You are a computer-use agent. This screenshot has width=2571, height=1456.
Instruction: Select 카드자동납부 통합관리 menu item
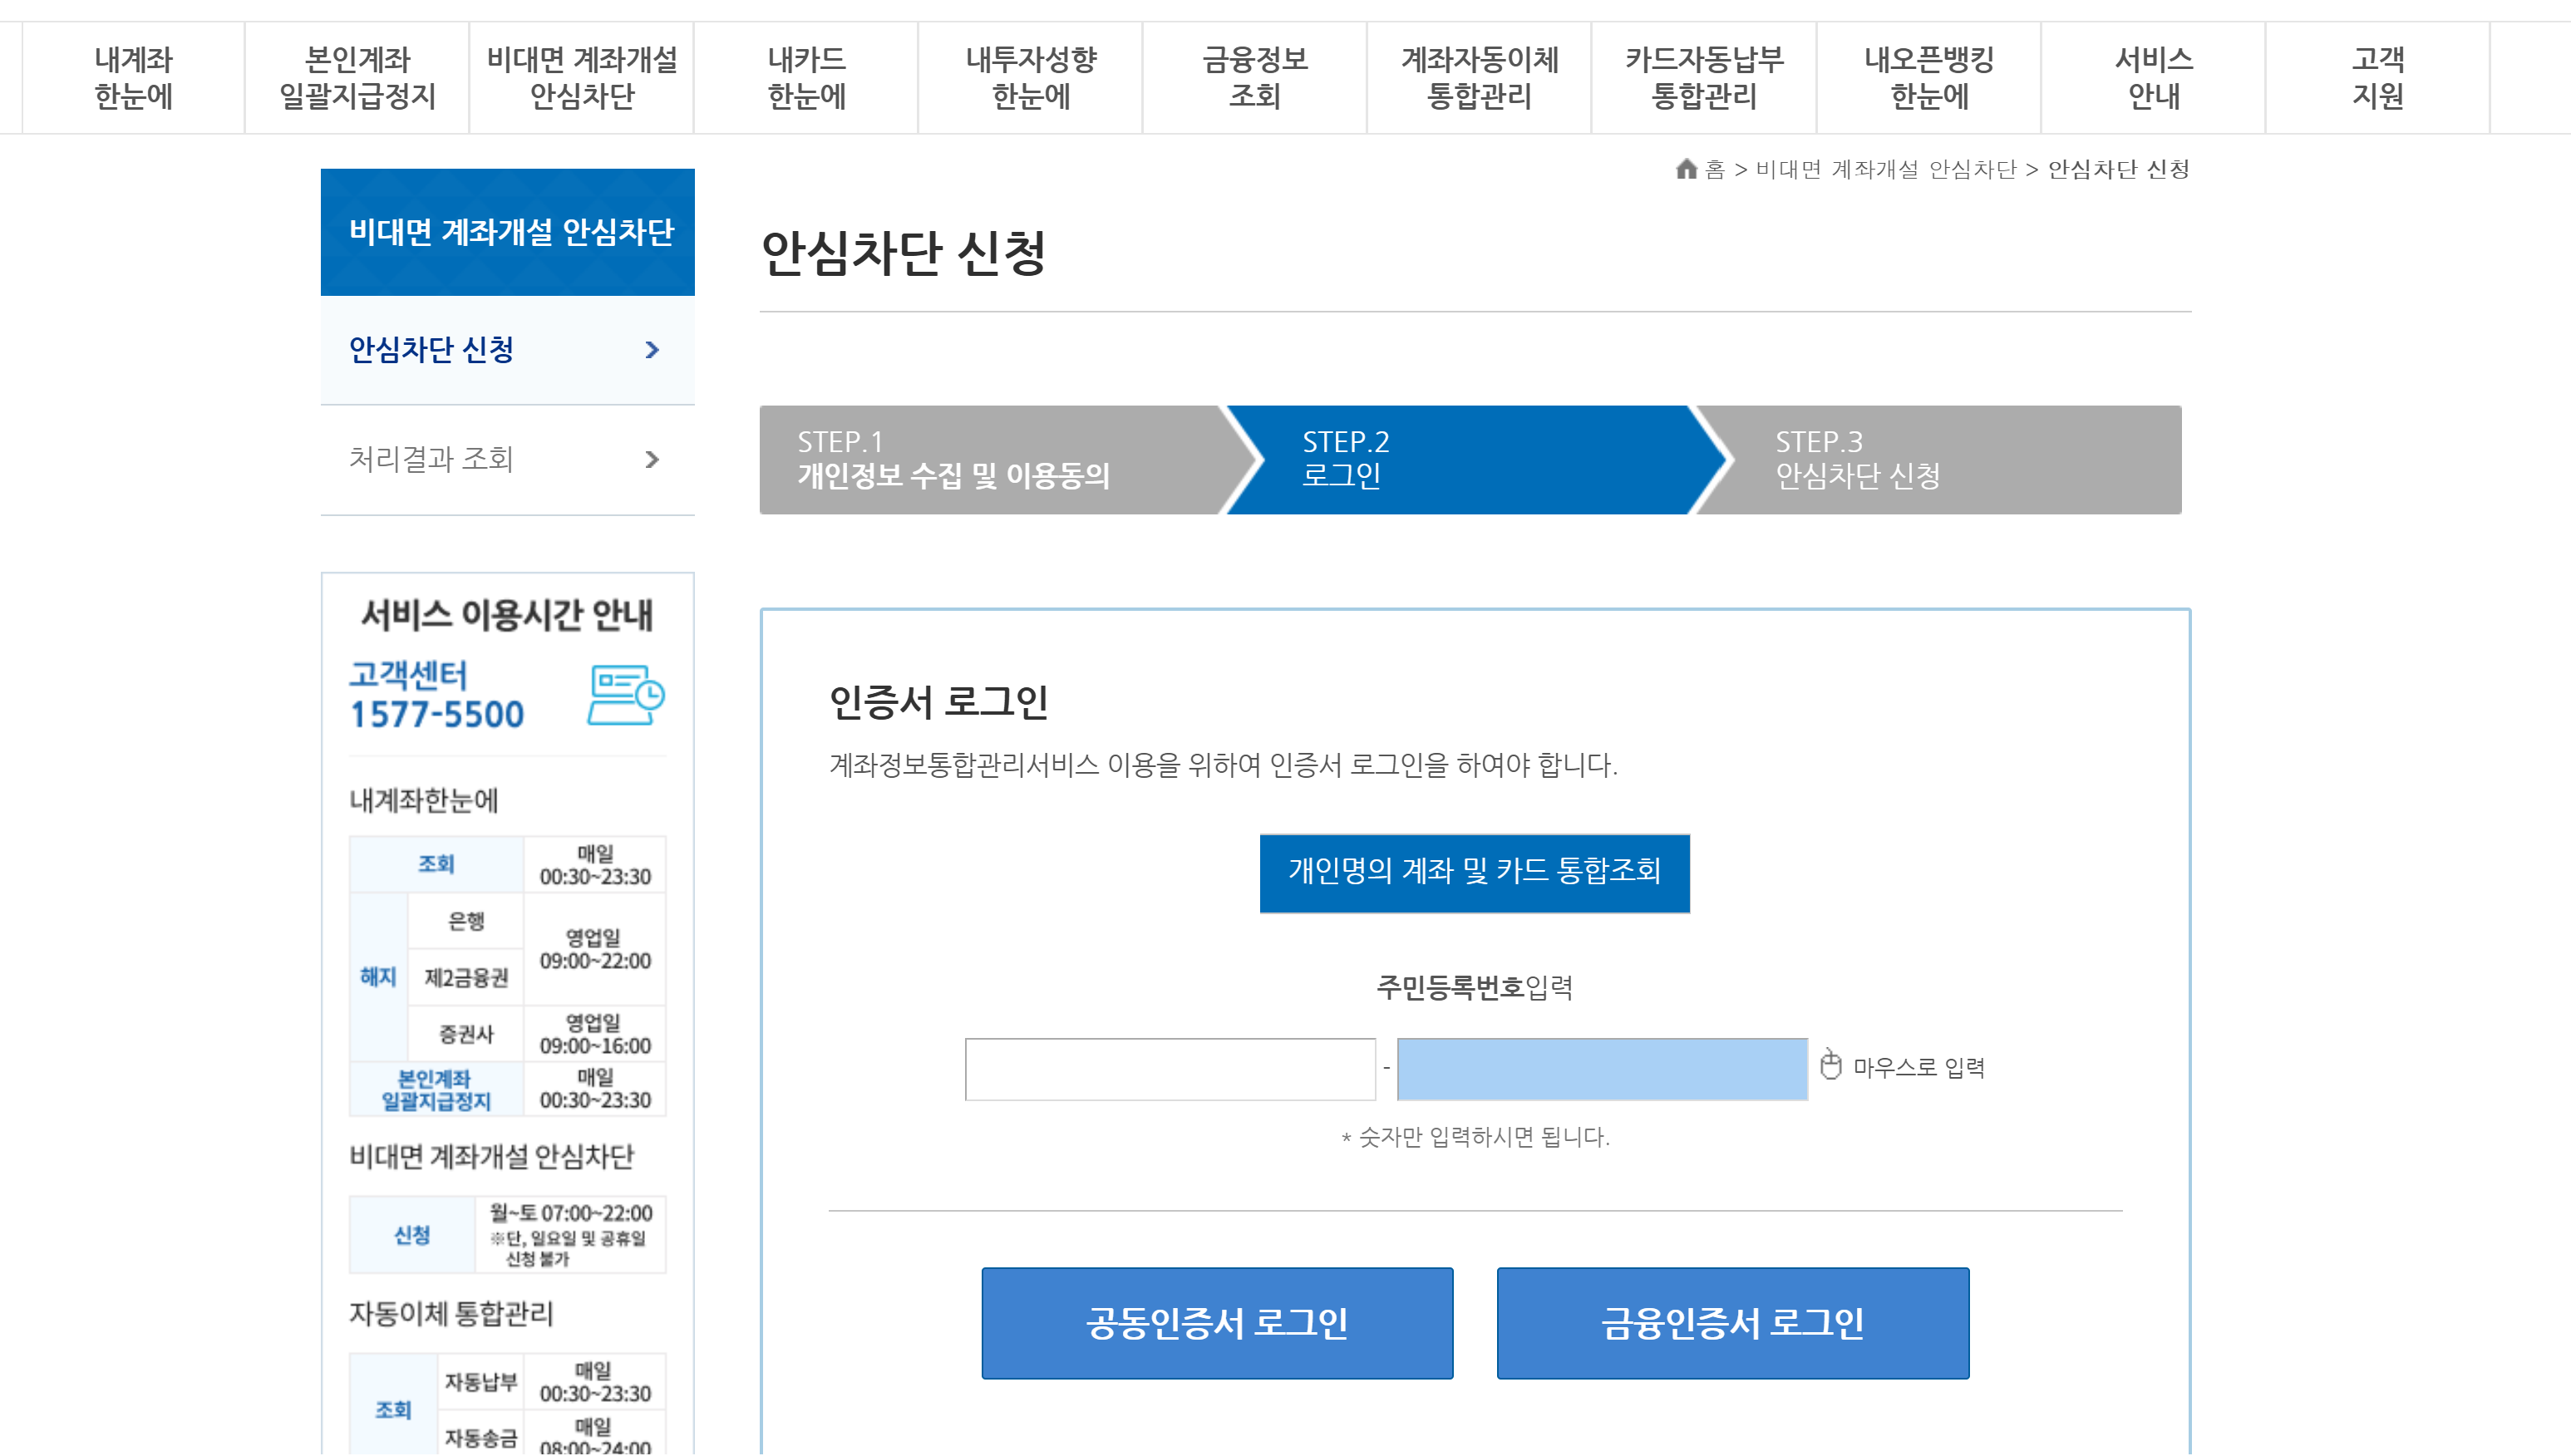pos(1703,78)
